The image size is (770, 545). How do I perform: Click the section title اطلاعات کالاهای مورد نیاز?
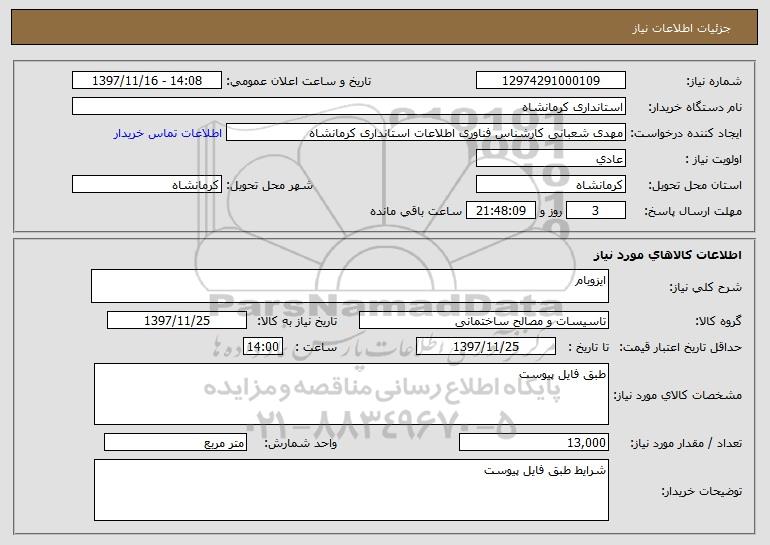pos(667,254)
